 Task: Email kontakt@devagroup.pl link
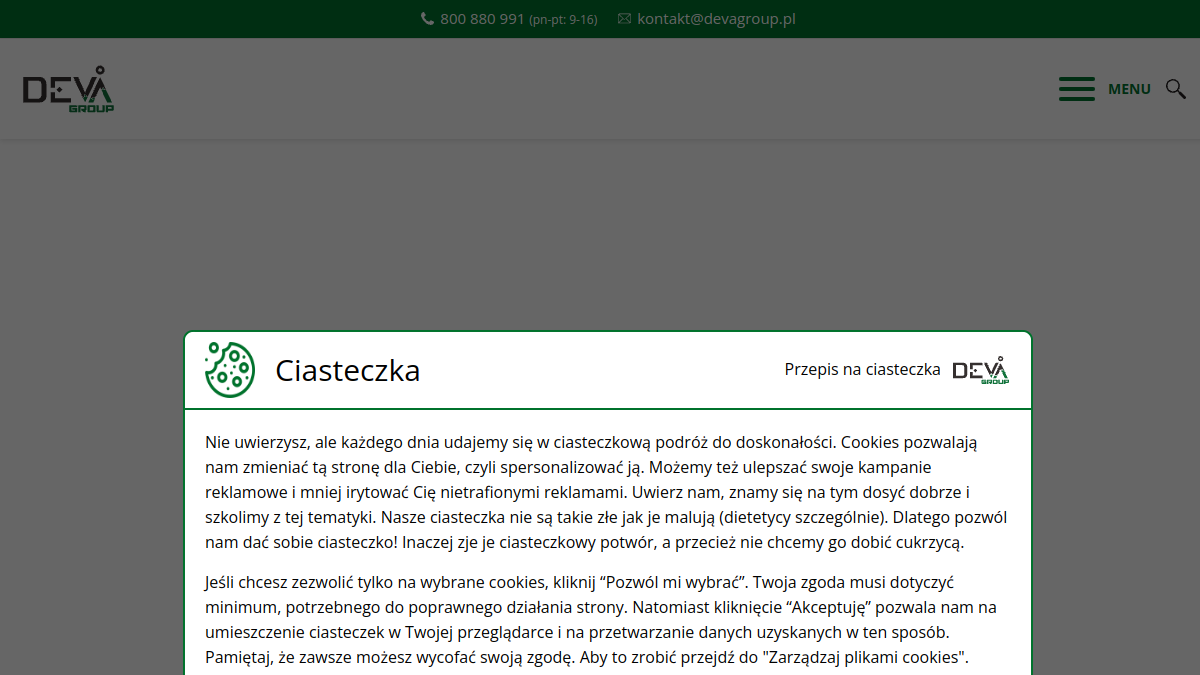coord(717,19)
